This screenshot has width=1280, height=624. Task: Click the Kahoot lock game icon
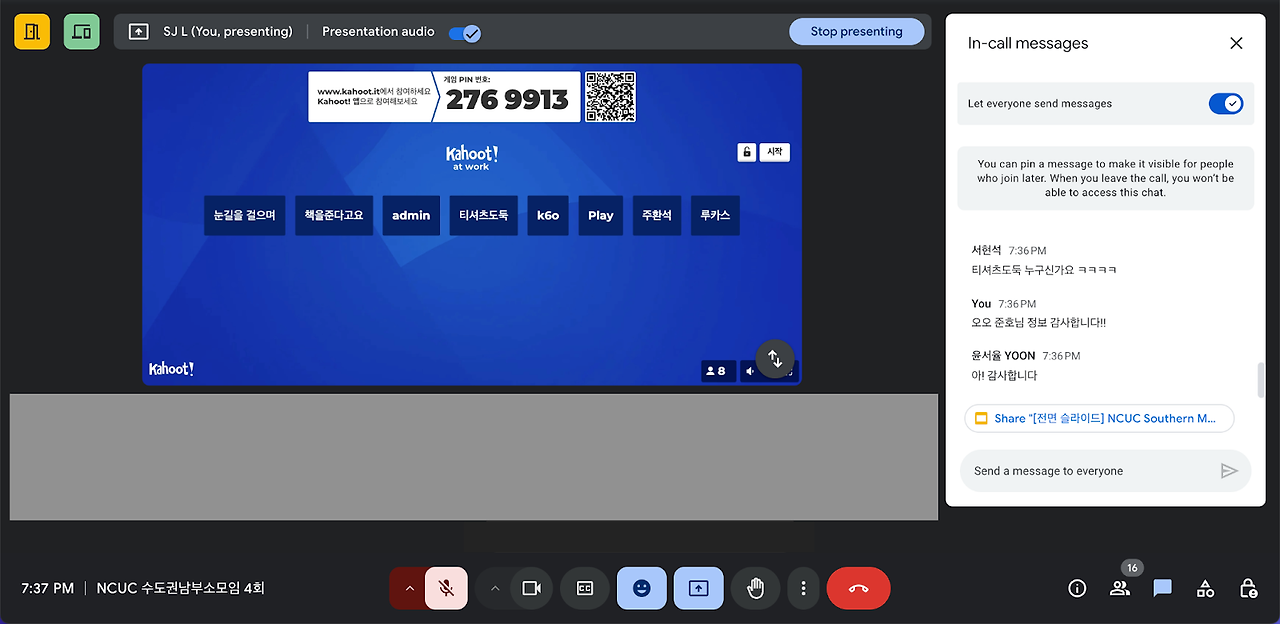click(746, 152)
